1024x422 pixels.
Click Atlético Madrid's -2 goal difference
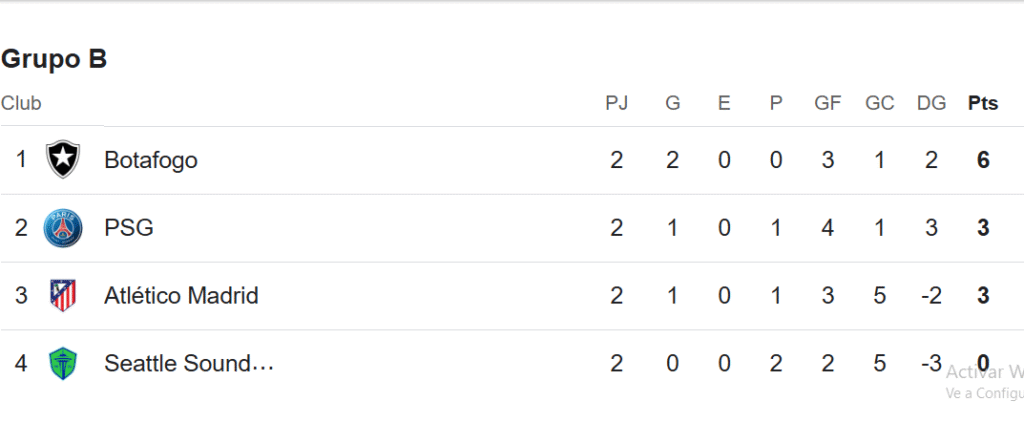(931, 296)
